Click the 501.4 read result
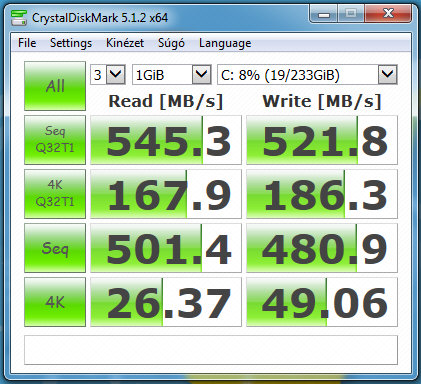The image size is (421, 384). click(x=166, y=248)
